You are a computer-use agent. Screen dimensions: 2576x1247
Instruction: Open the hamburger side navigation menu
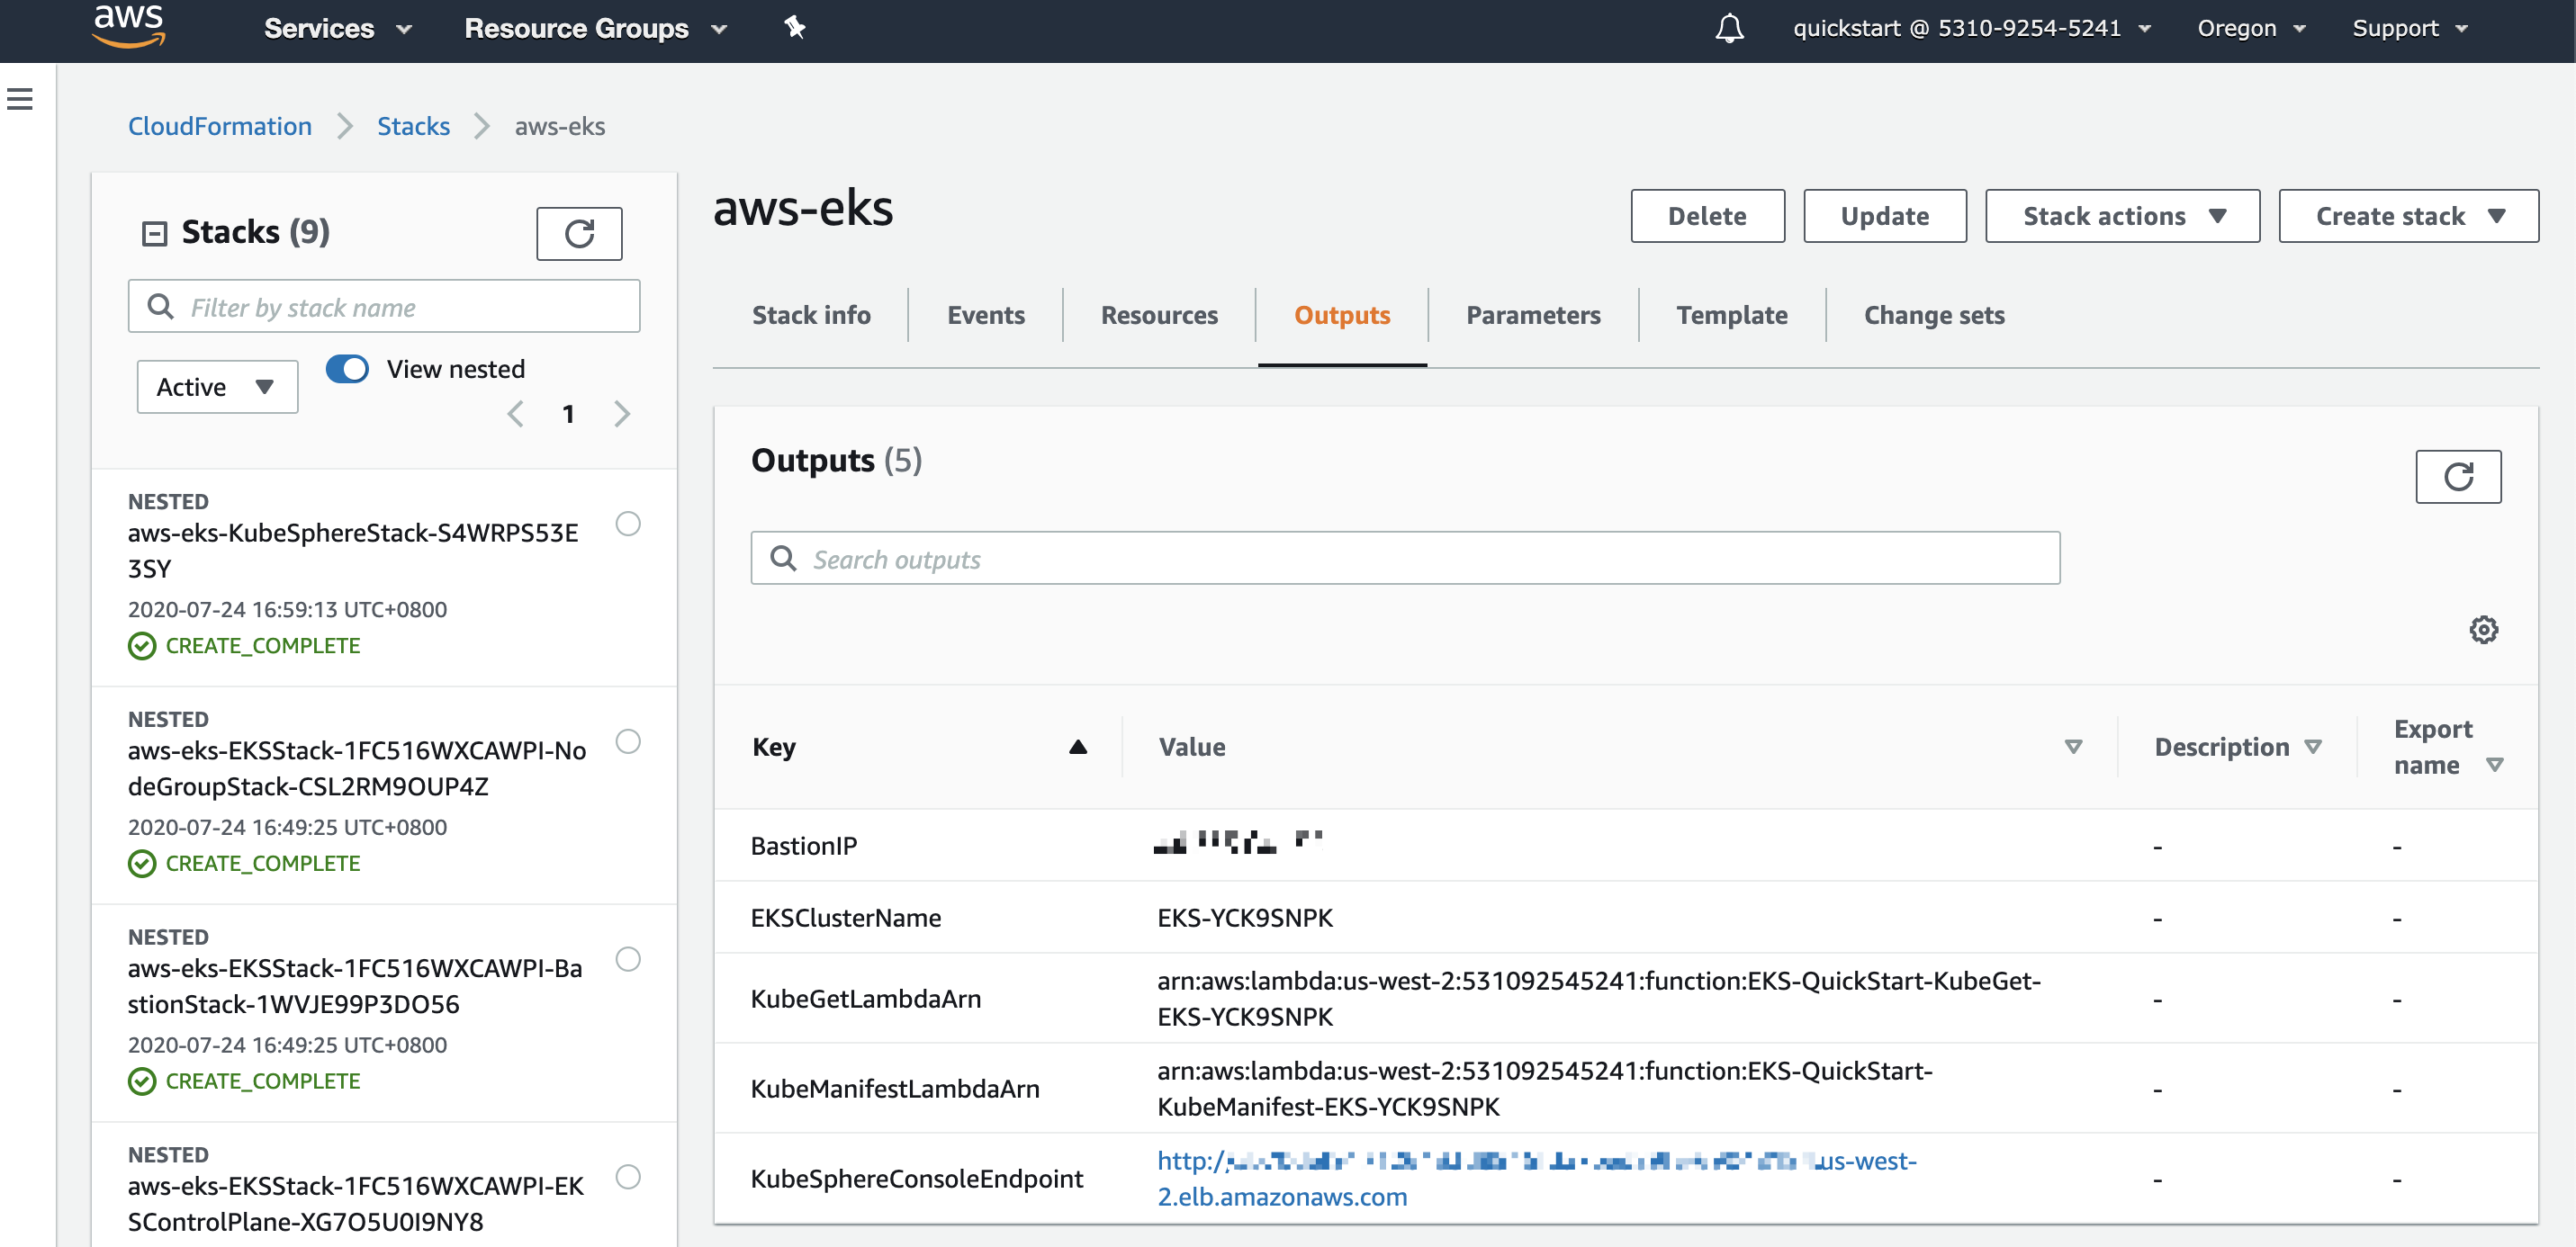tap(20, 98)
